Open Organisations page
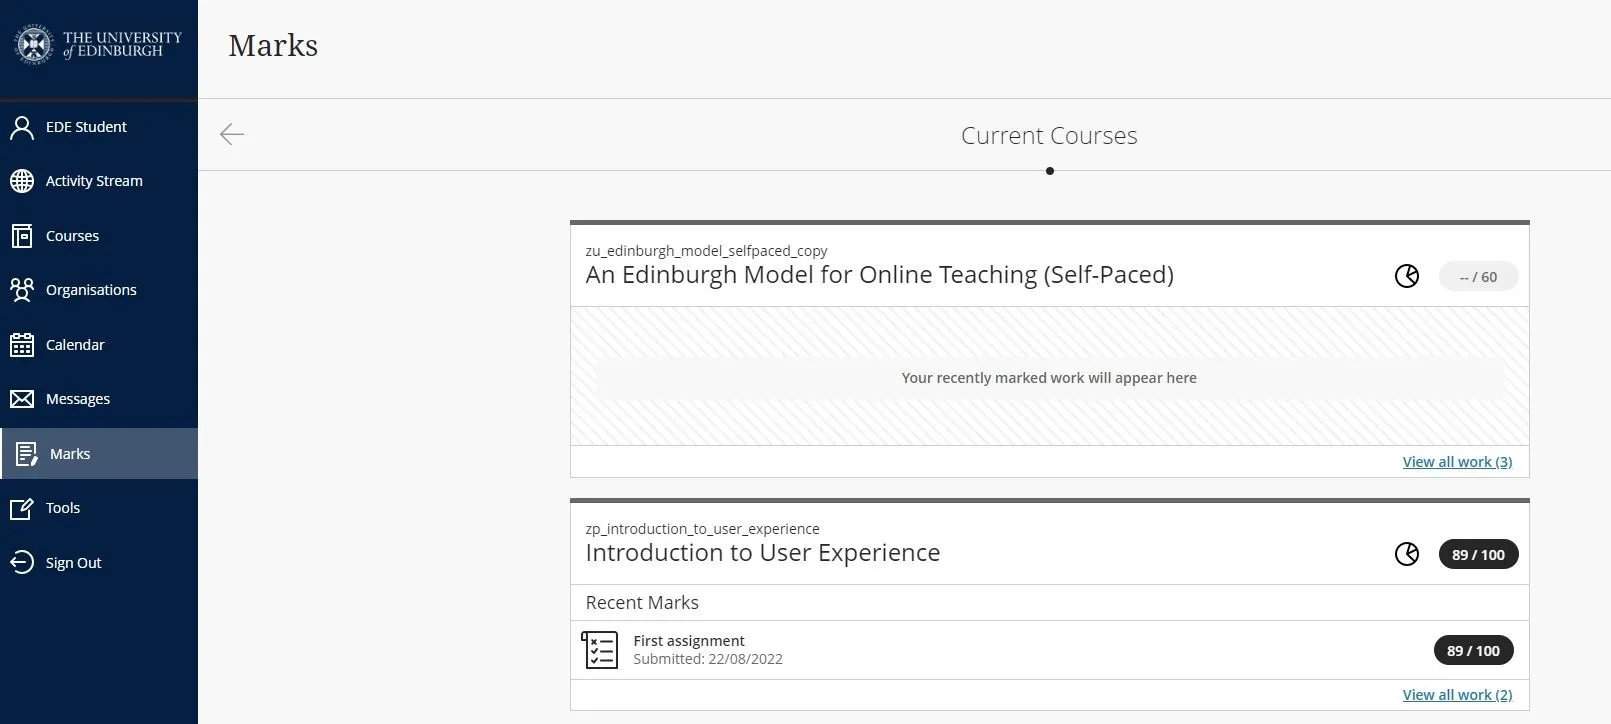The height and width of the screenshot is (724, 1611). pos(99,290)
